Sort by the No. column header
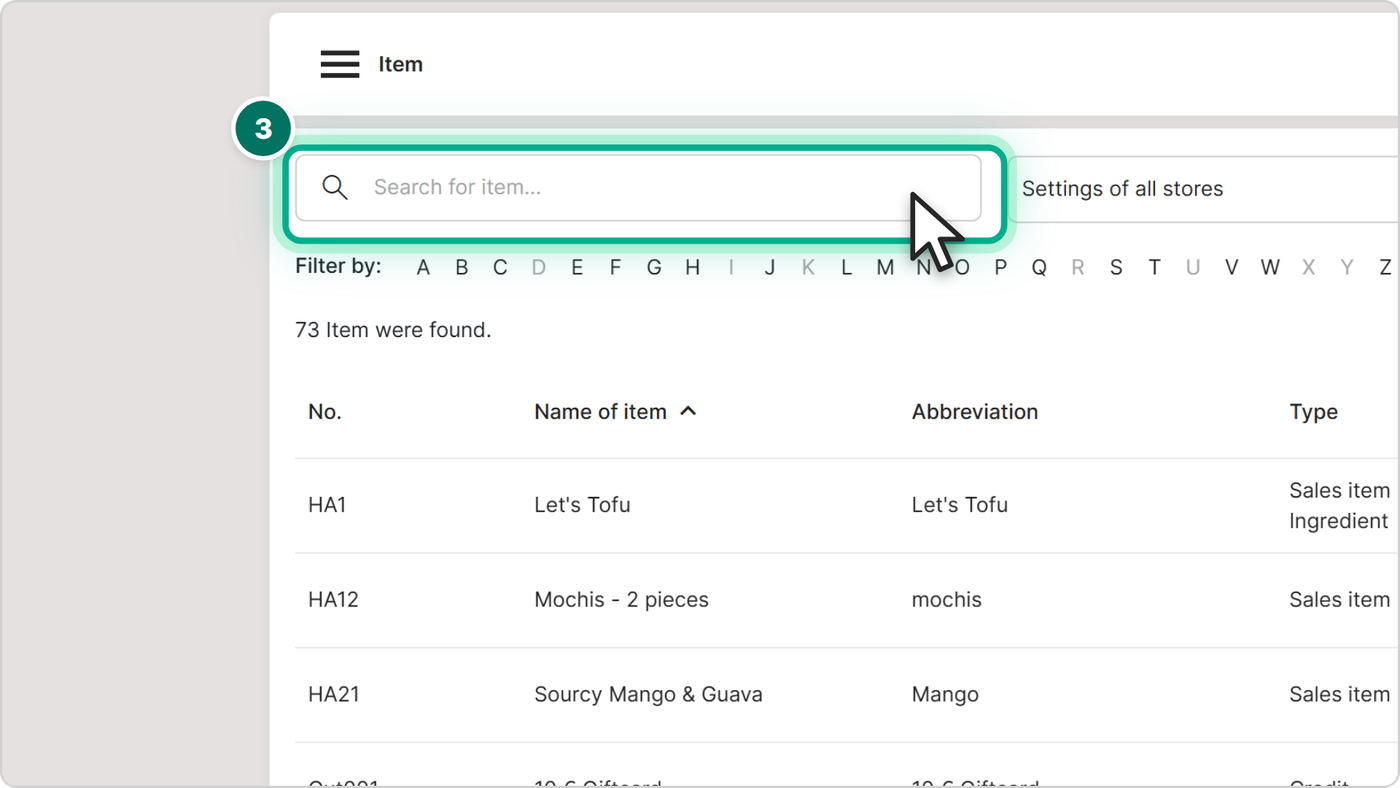Viewport: 1400px width, 788px height. point(324,411)
